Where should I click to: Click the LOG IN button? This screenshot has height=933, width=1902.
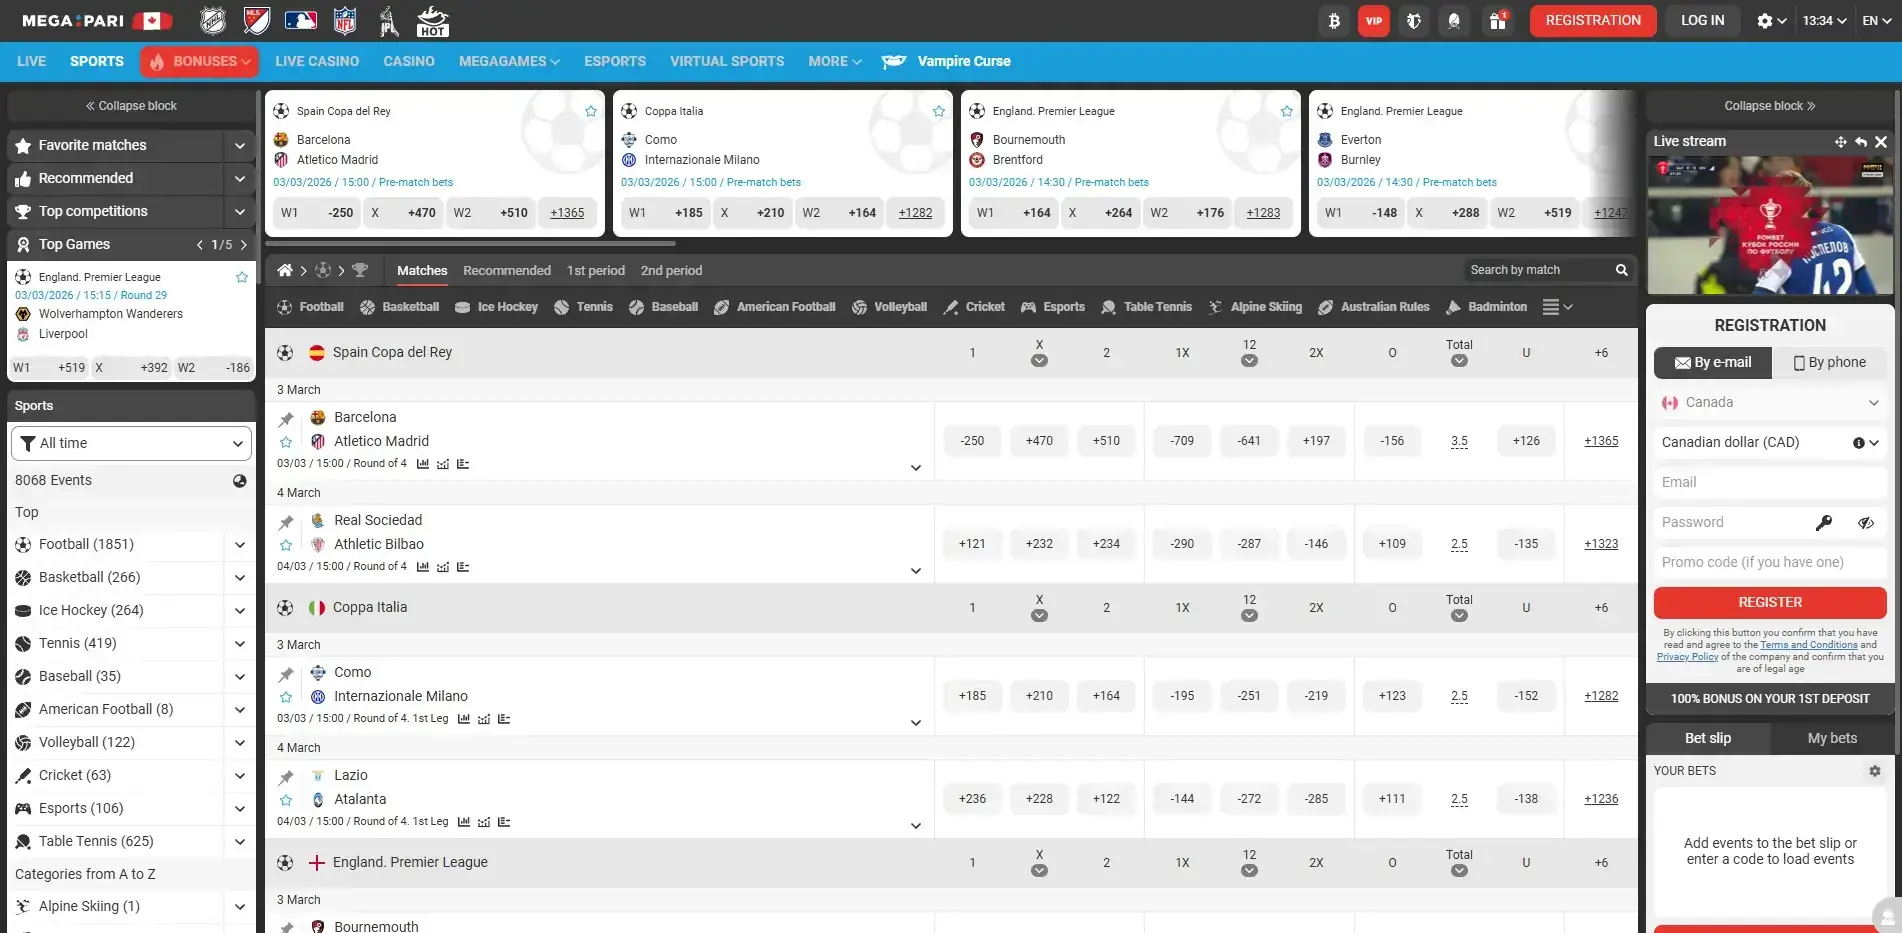tap(1702, 21)
